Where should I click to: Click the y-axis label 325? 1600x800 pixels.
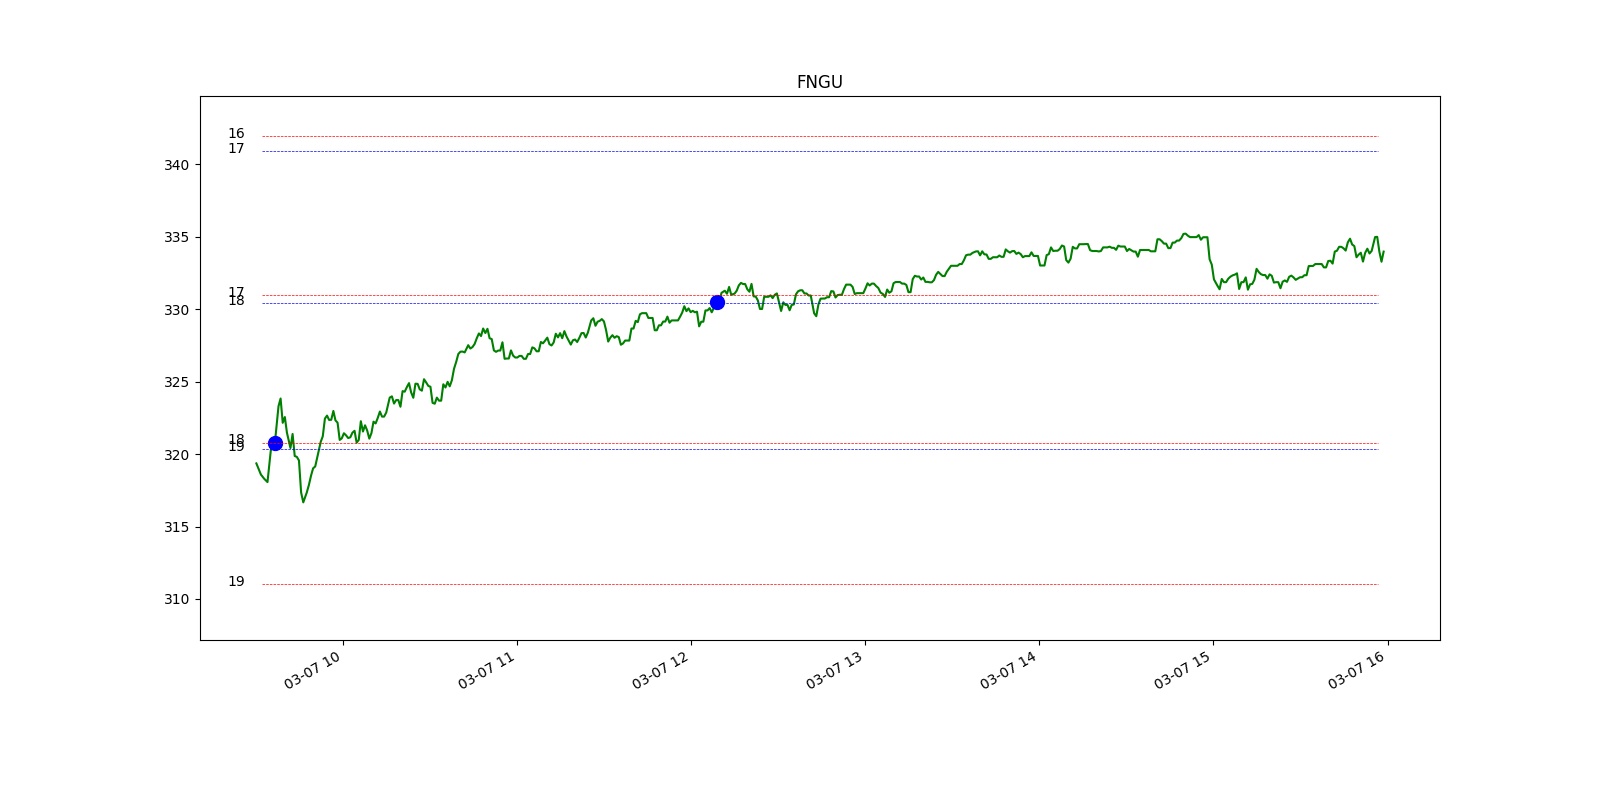coord(176,382)
